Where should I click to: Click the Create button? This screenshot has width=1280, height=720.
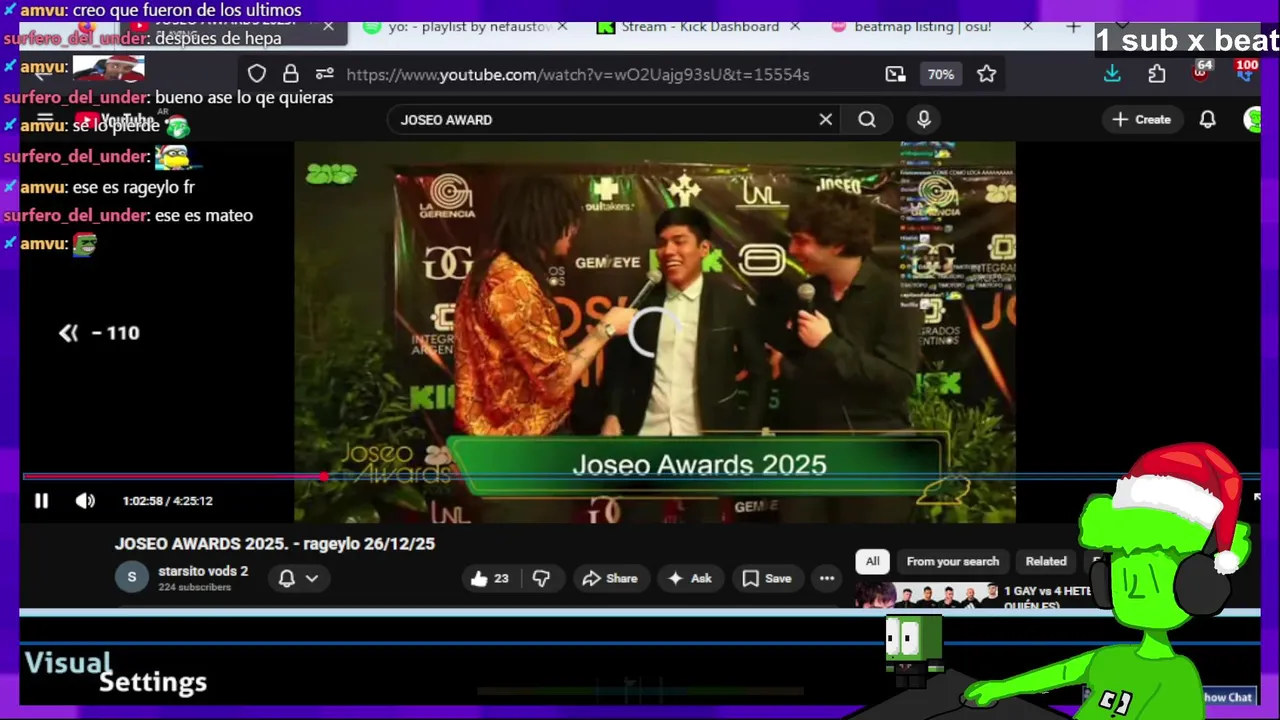[1141, 120]
